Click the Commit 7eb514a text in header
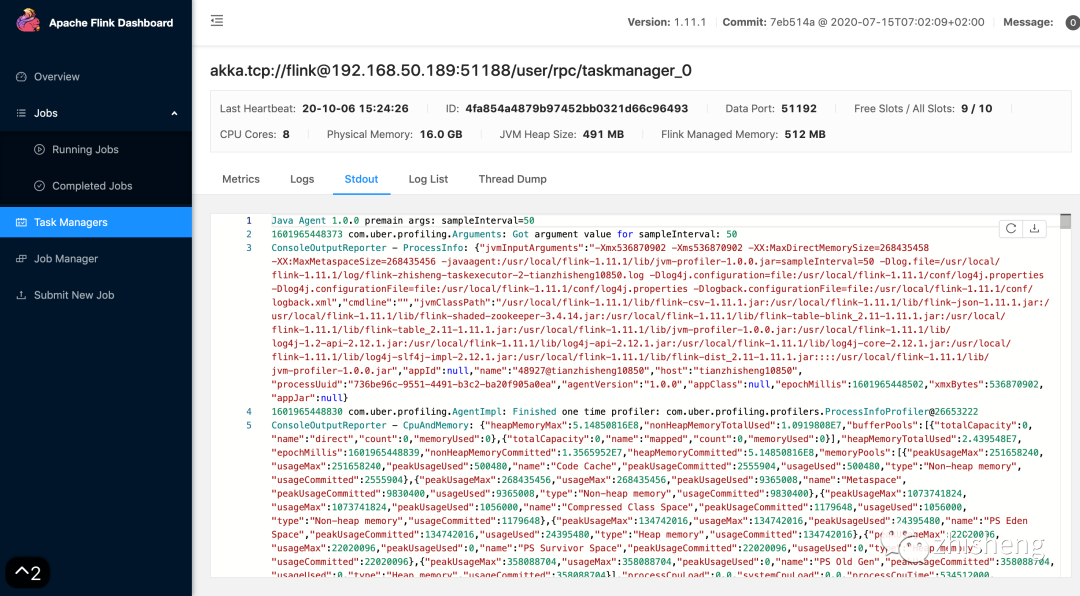This screenshot has height=596, width=1080. 853,22
